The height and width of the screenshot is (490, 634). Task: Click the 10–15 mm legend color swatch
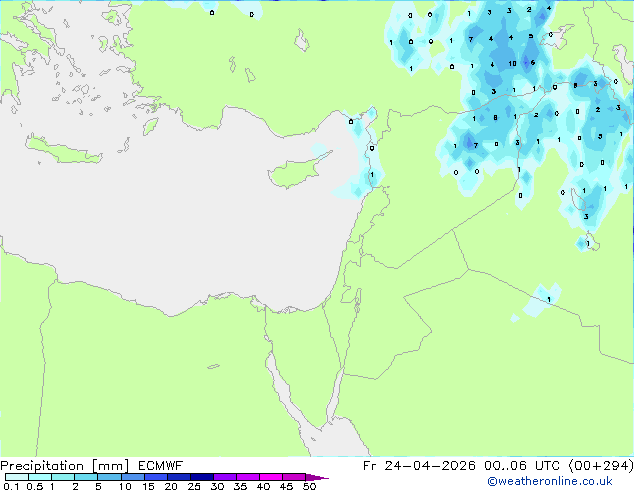132,477
